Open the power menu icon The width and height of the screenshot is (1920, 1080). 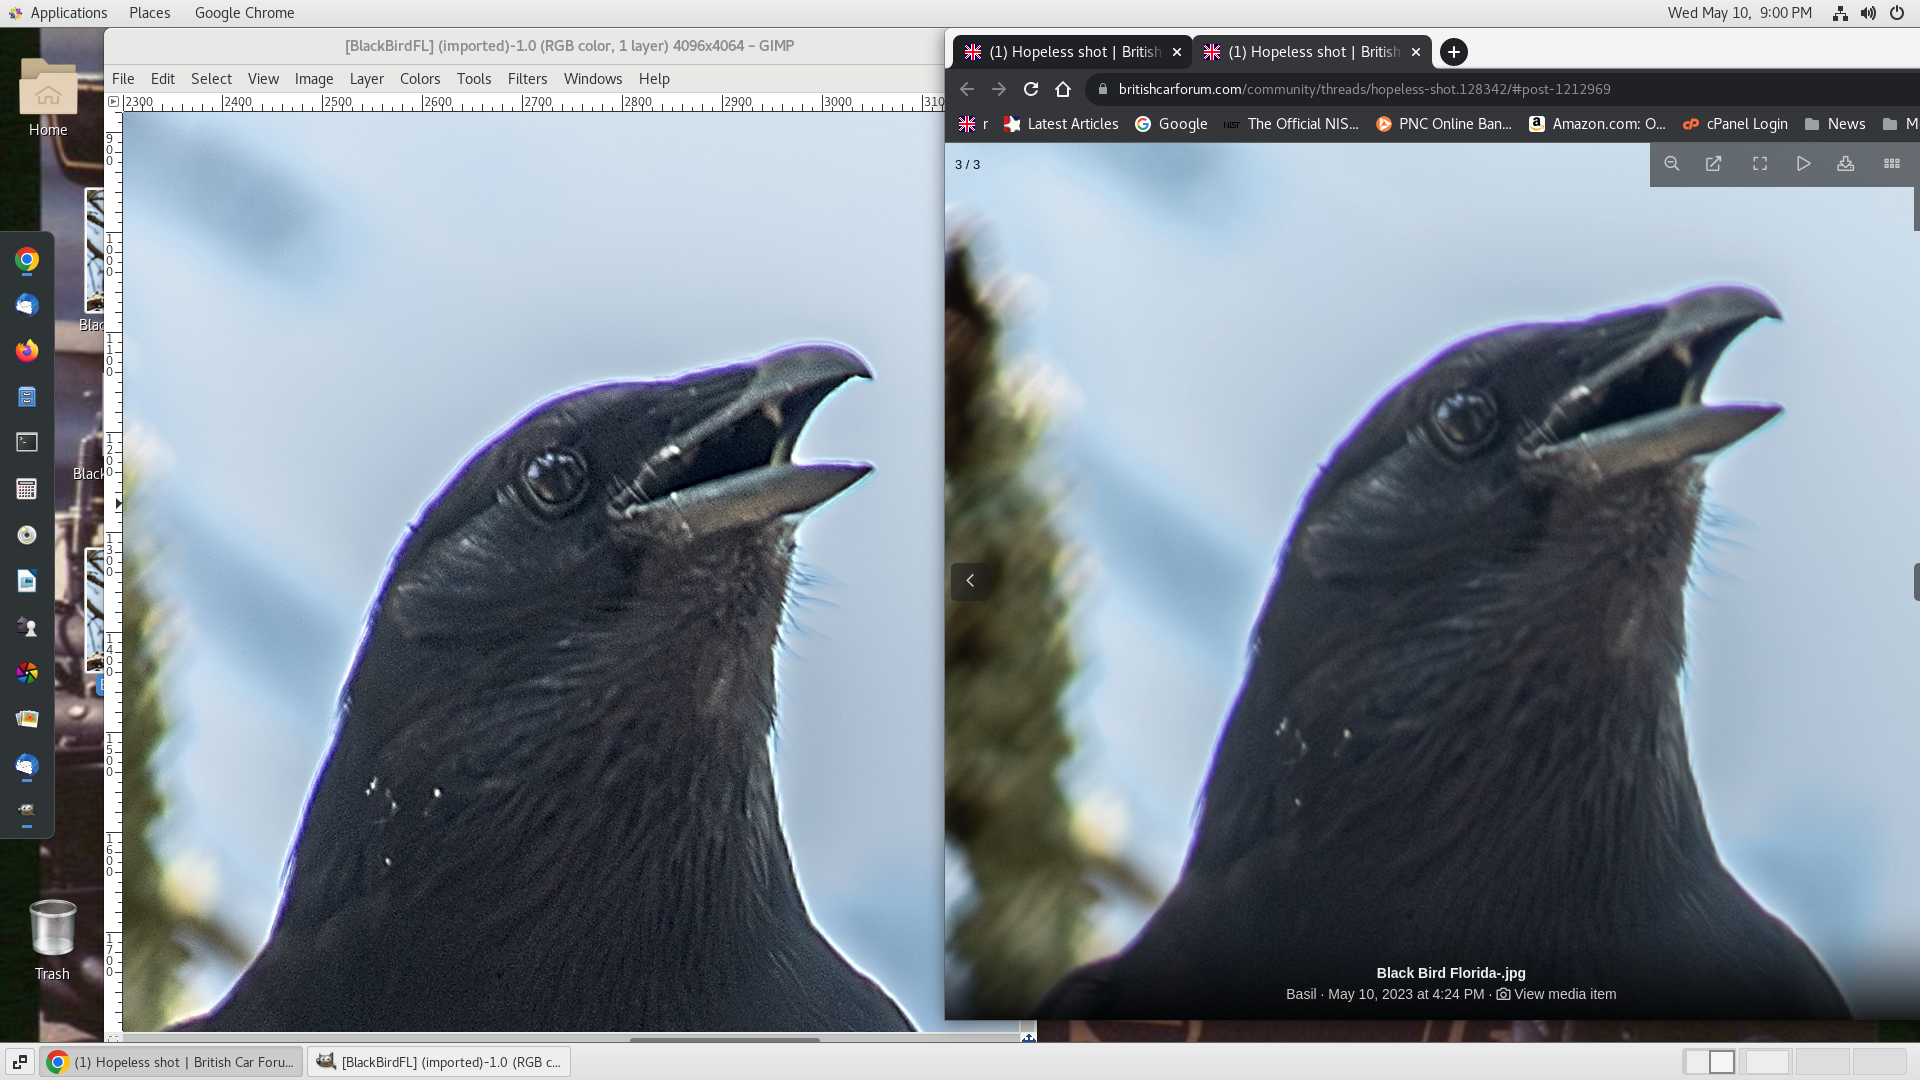[1897, 13]
